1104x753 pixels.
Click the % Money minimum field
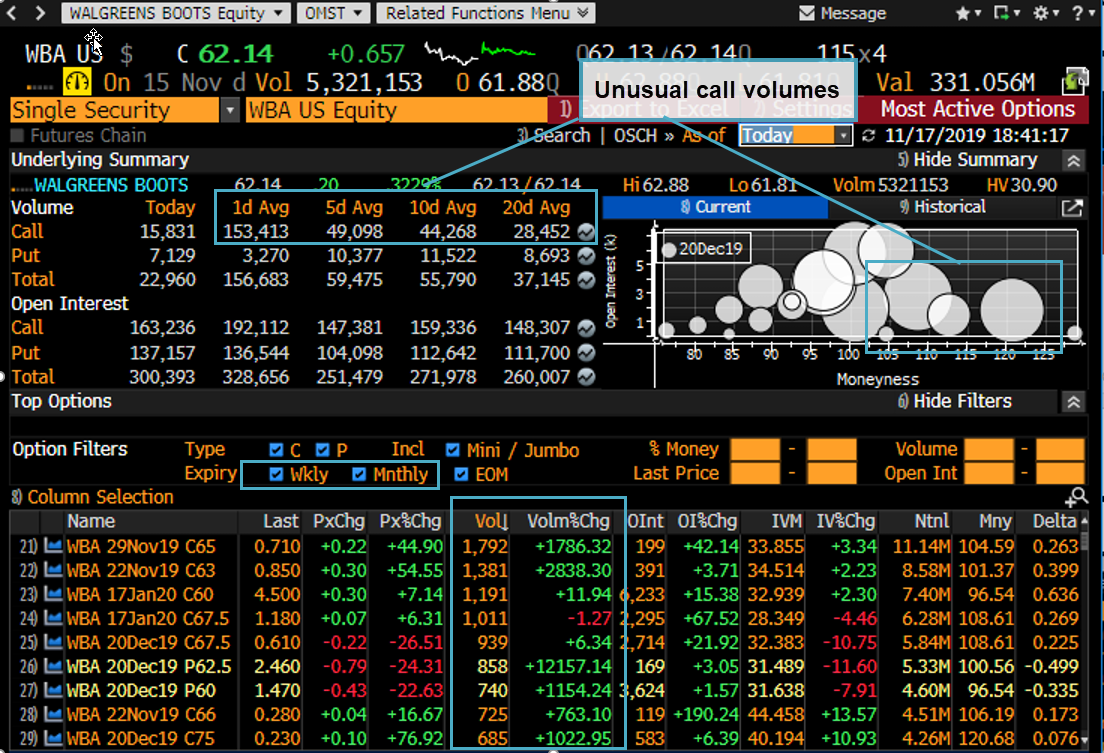click(755, 449)
